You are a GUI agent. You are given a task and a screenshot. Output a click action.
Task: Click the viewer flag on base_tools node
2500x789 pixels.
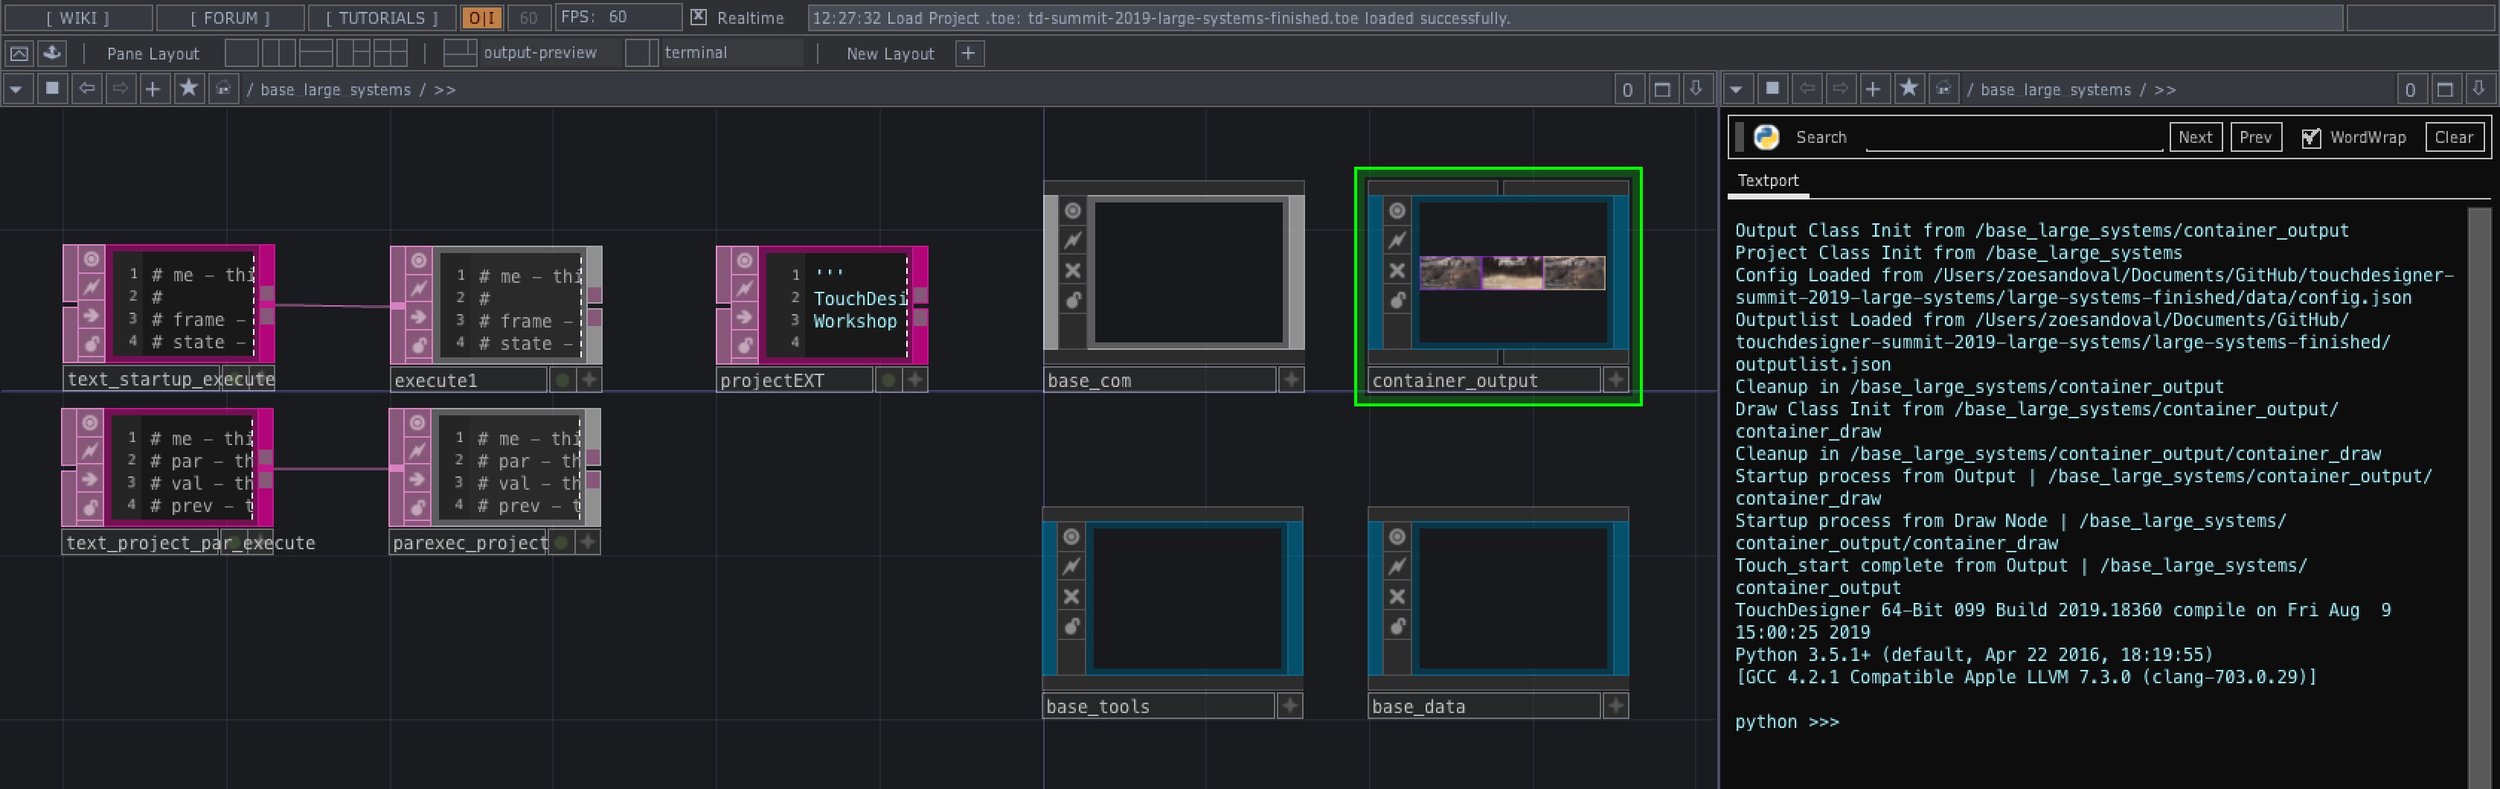pos(1071,537)
